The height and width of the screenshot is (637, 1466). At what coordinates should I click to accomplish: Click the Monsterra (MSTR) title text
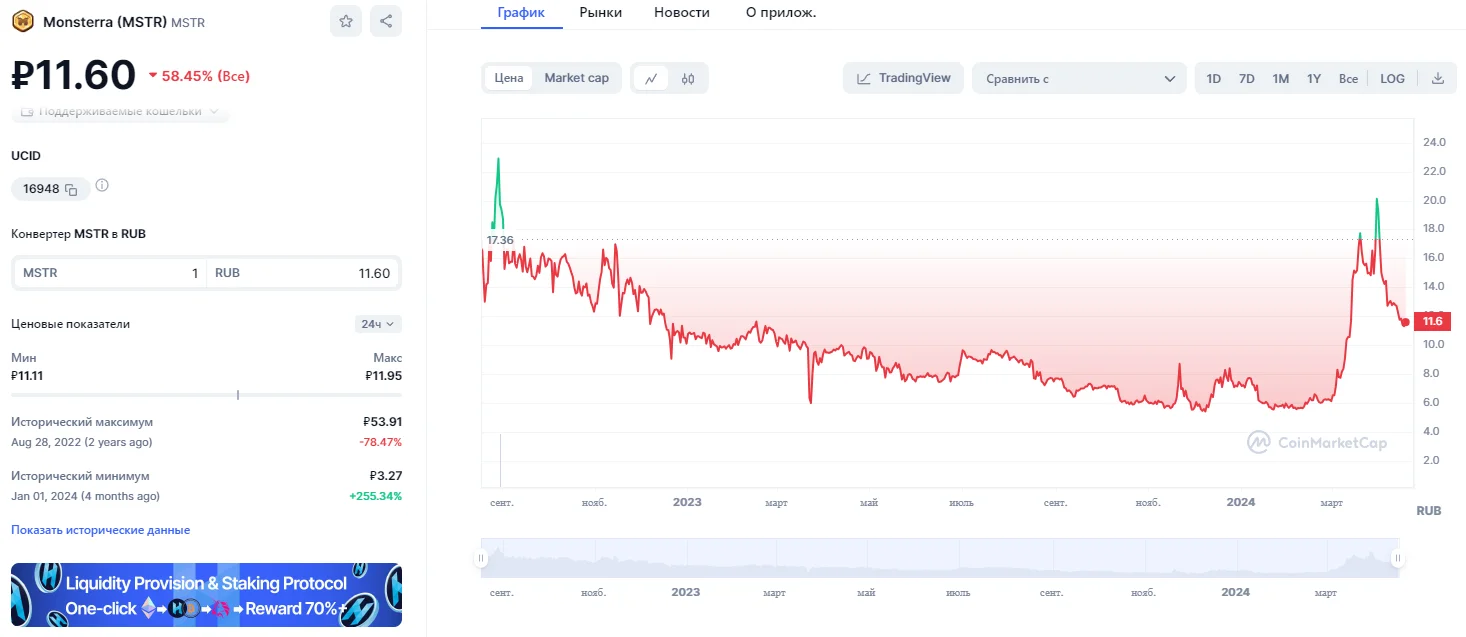point(105,21)
